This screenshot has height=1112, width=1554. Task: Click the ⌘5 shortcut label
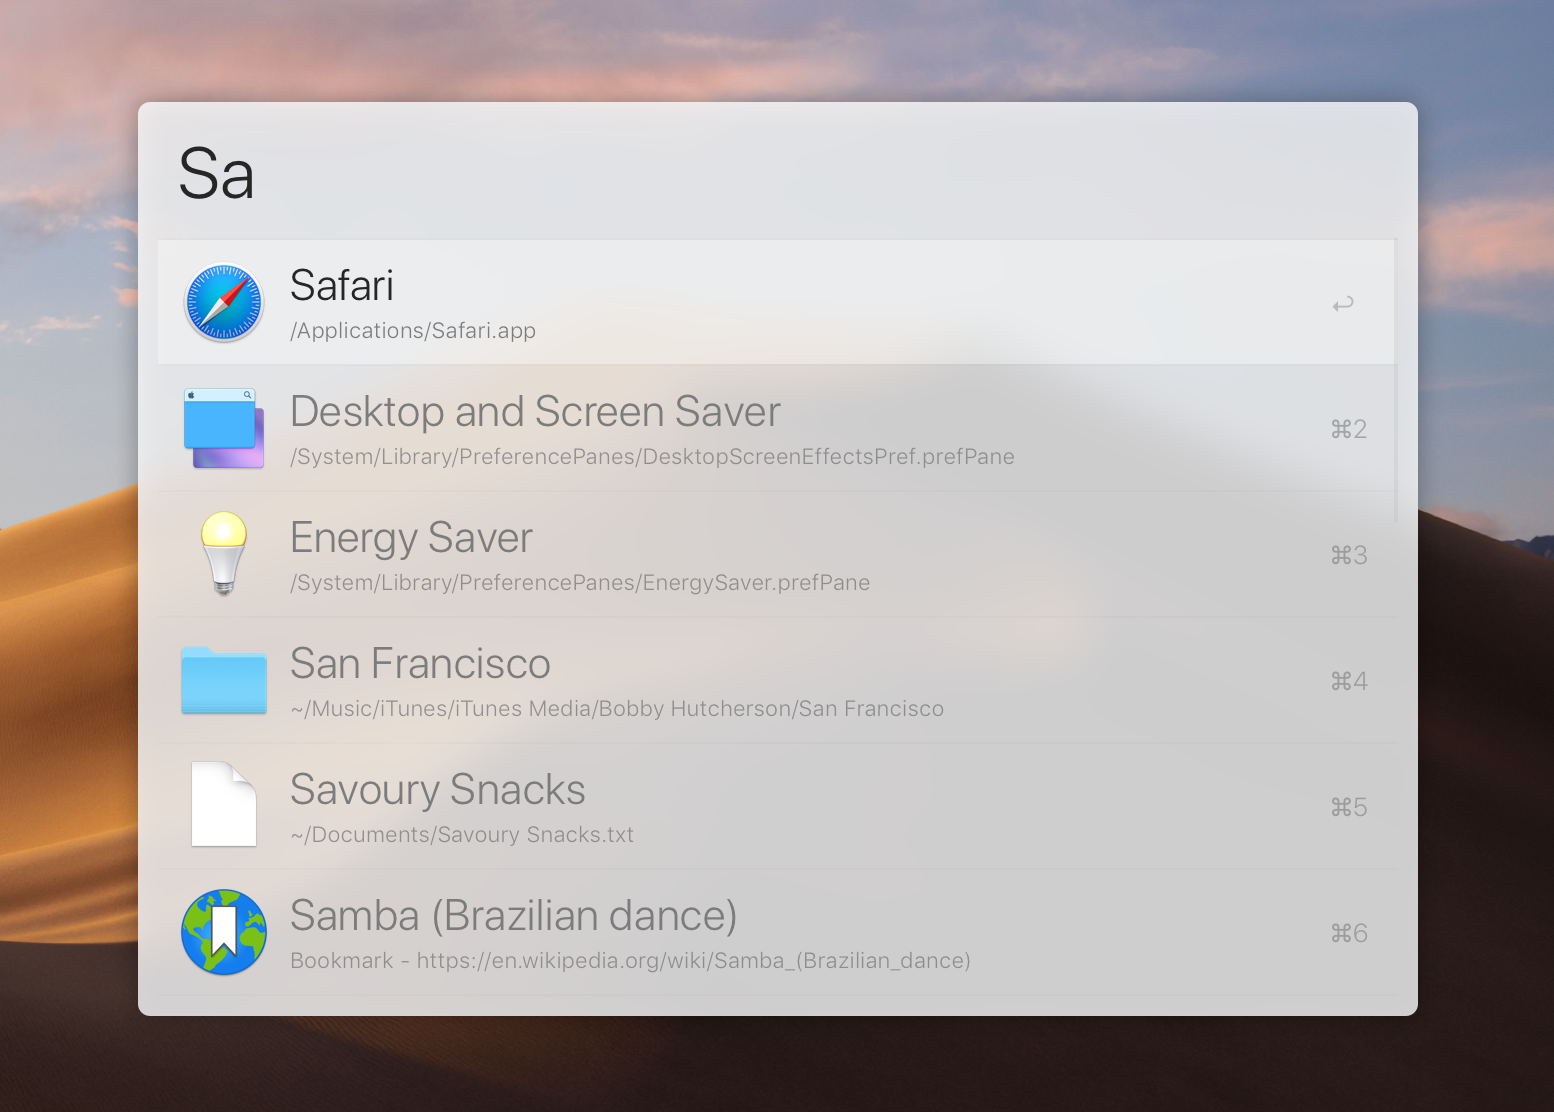1349,807
